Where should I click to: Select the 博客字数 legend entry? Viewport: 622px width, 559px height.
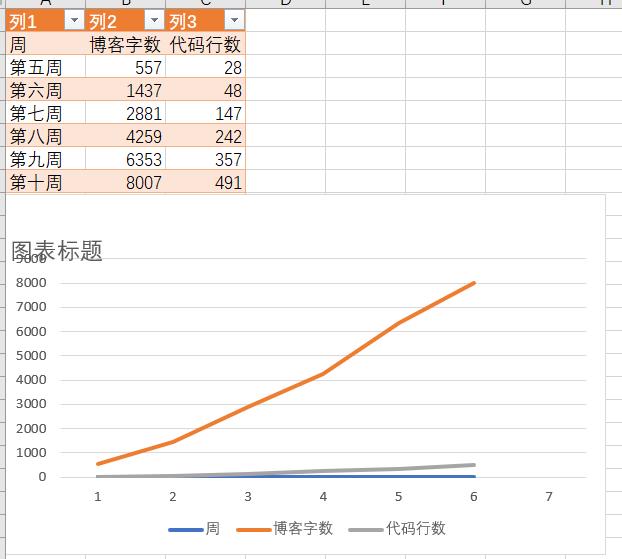284,528
